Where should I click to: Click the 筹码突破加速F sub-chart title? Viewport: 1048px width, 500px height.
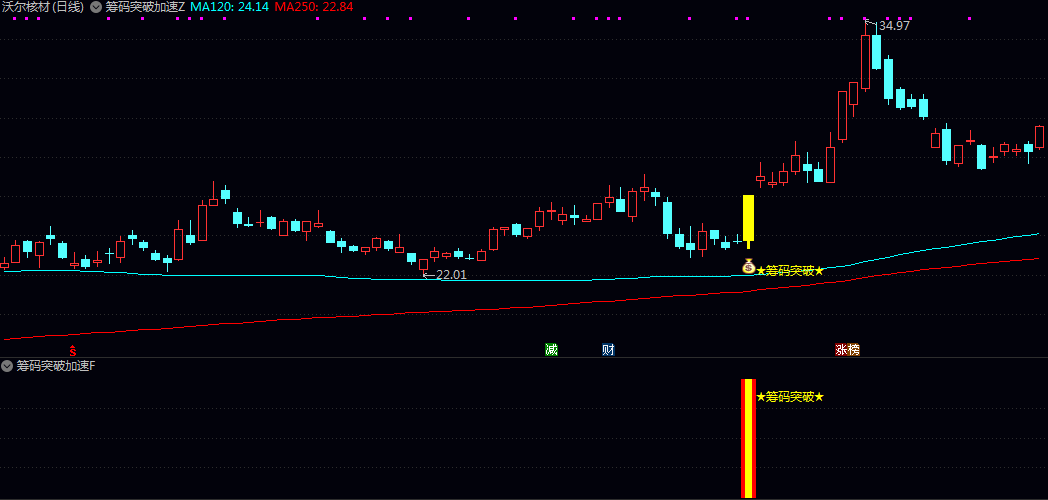tap(56, 366)
